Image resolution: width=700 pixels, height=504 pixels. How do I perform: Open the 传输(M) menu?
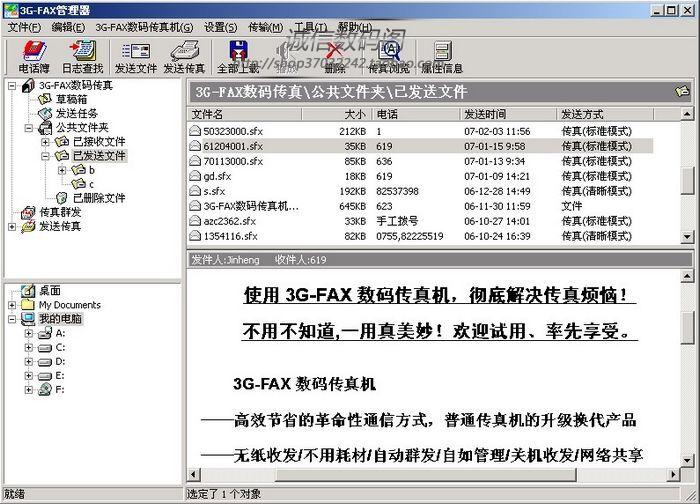[266, 28]
